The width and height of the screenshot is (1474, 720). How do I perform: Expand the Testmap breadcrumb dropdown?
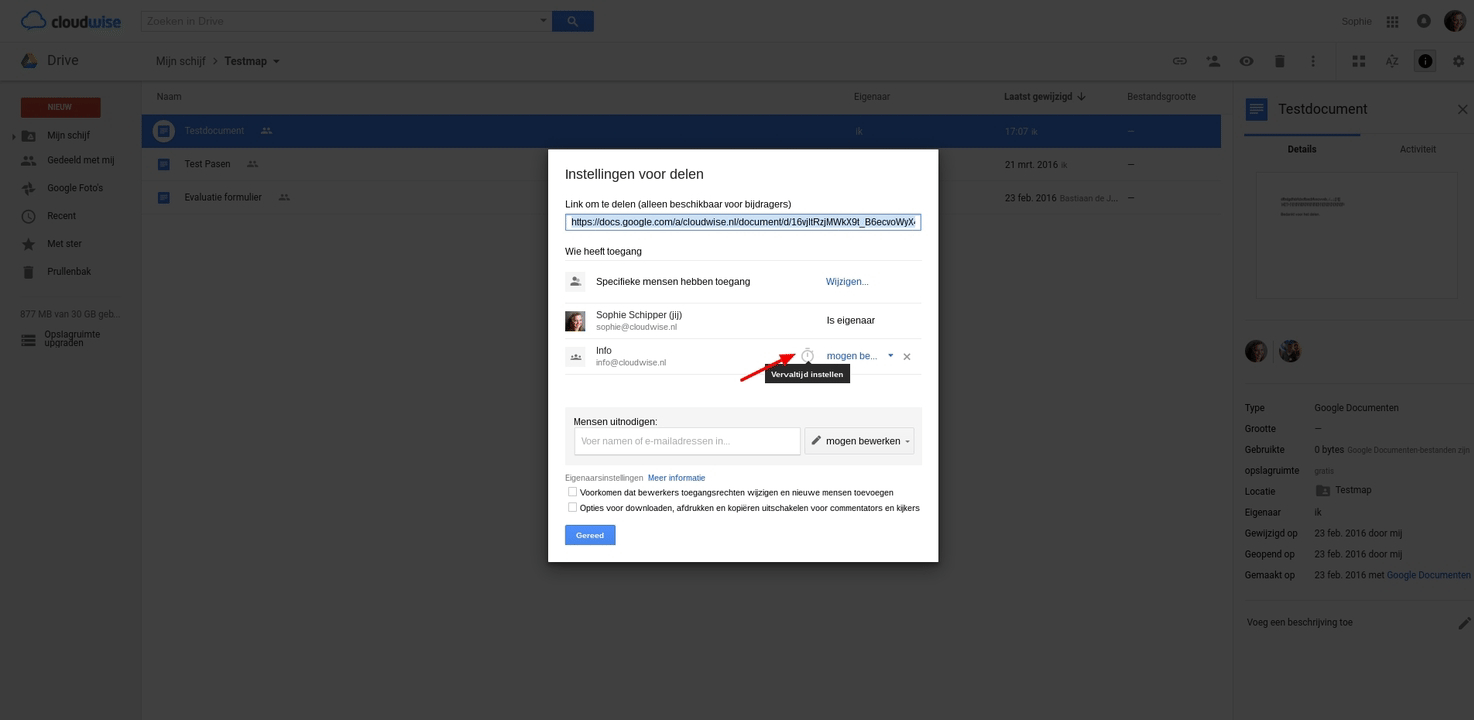tap(277, 61)
